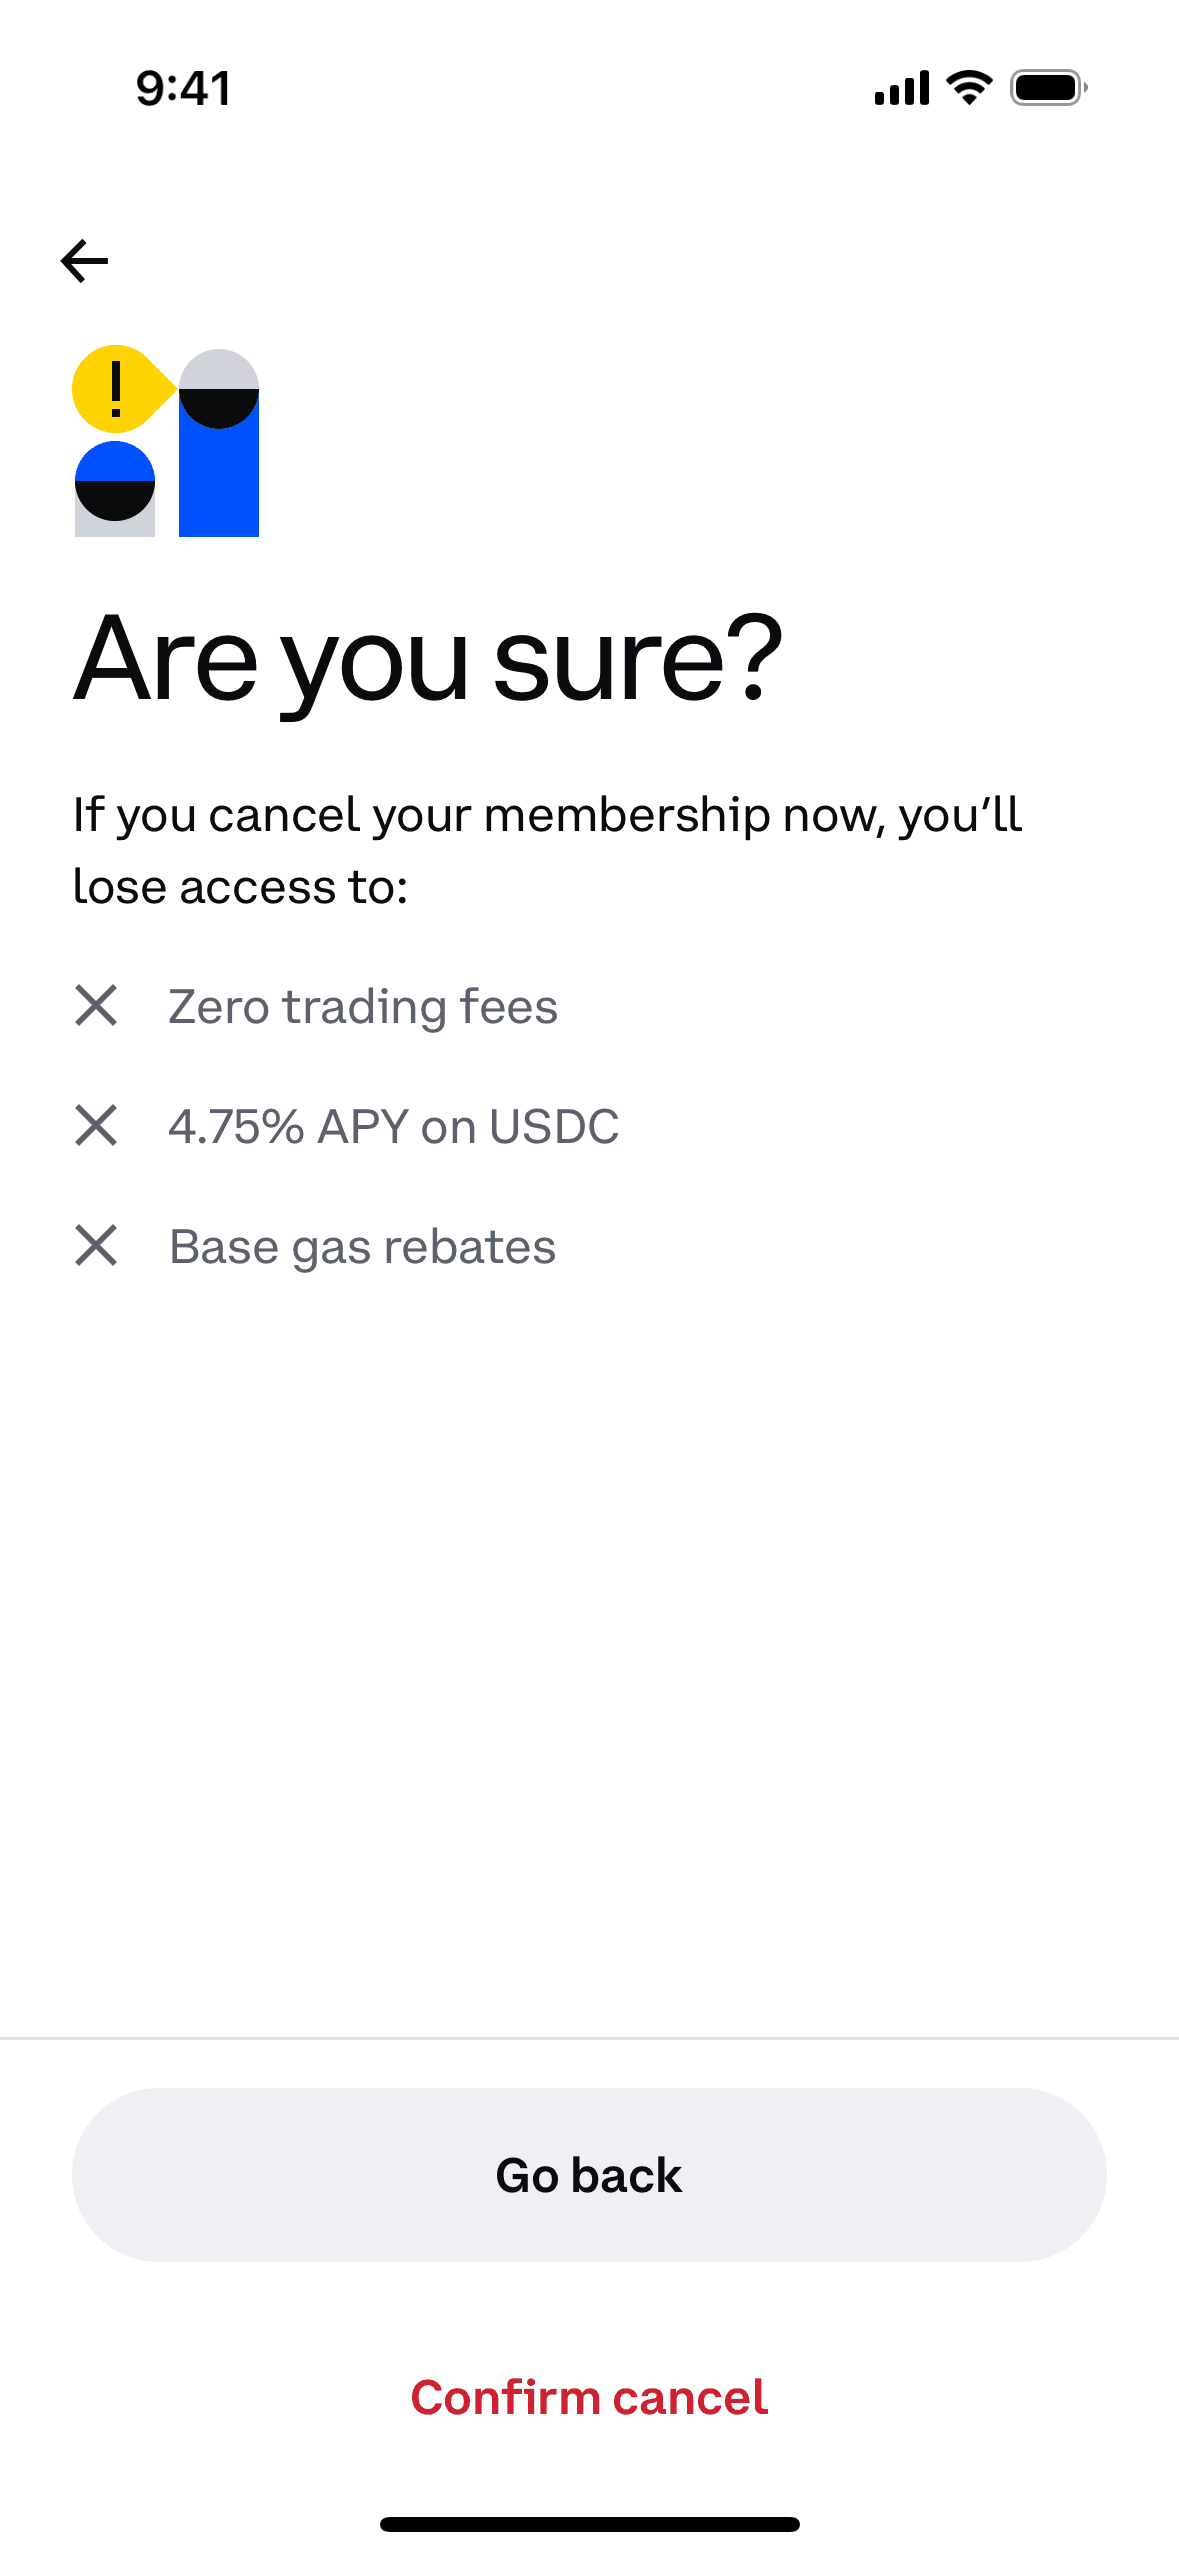Tap the back arrow icon
The height and width of the screenshot is (2556, 1179).
pos(84,262)
